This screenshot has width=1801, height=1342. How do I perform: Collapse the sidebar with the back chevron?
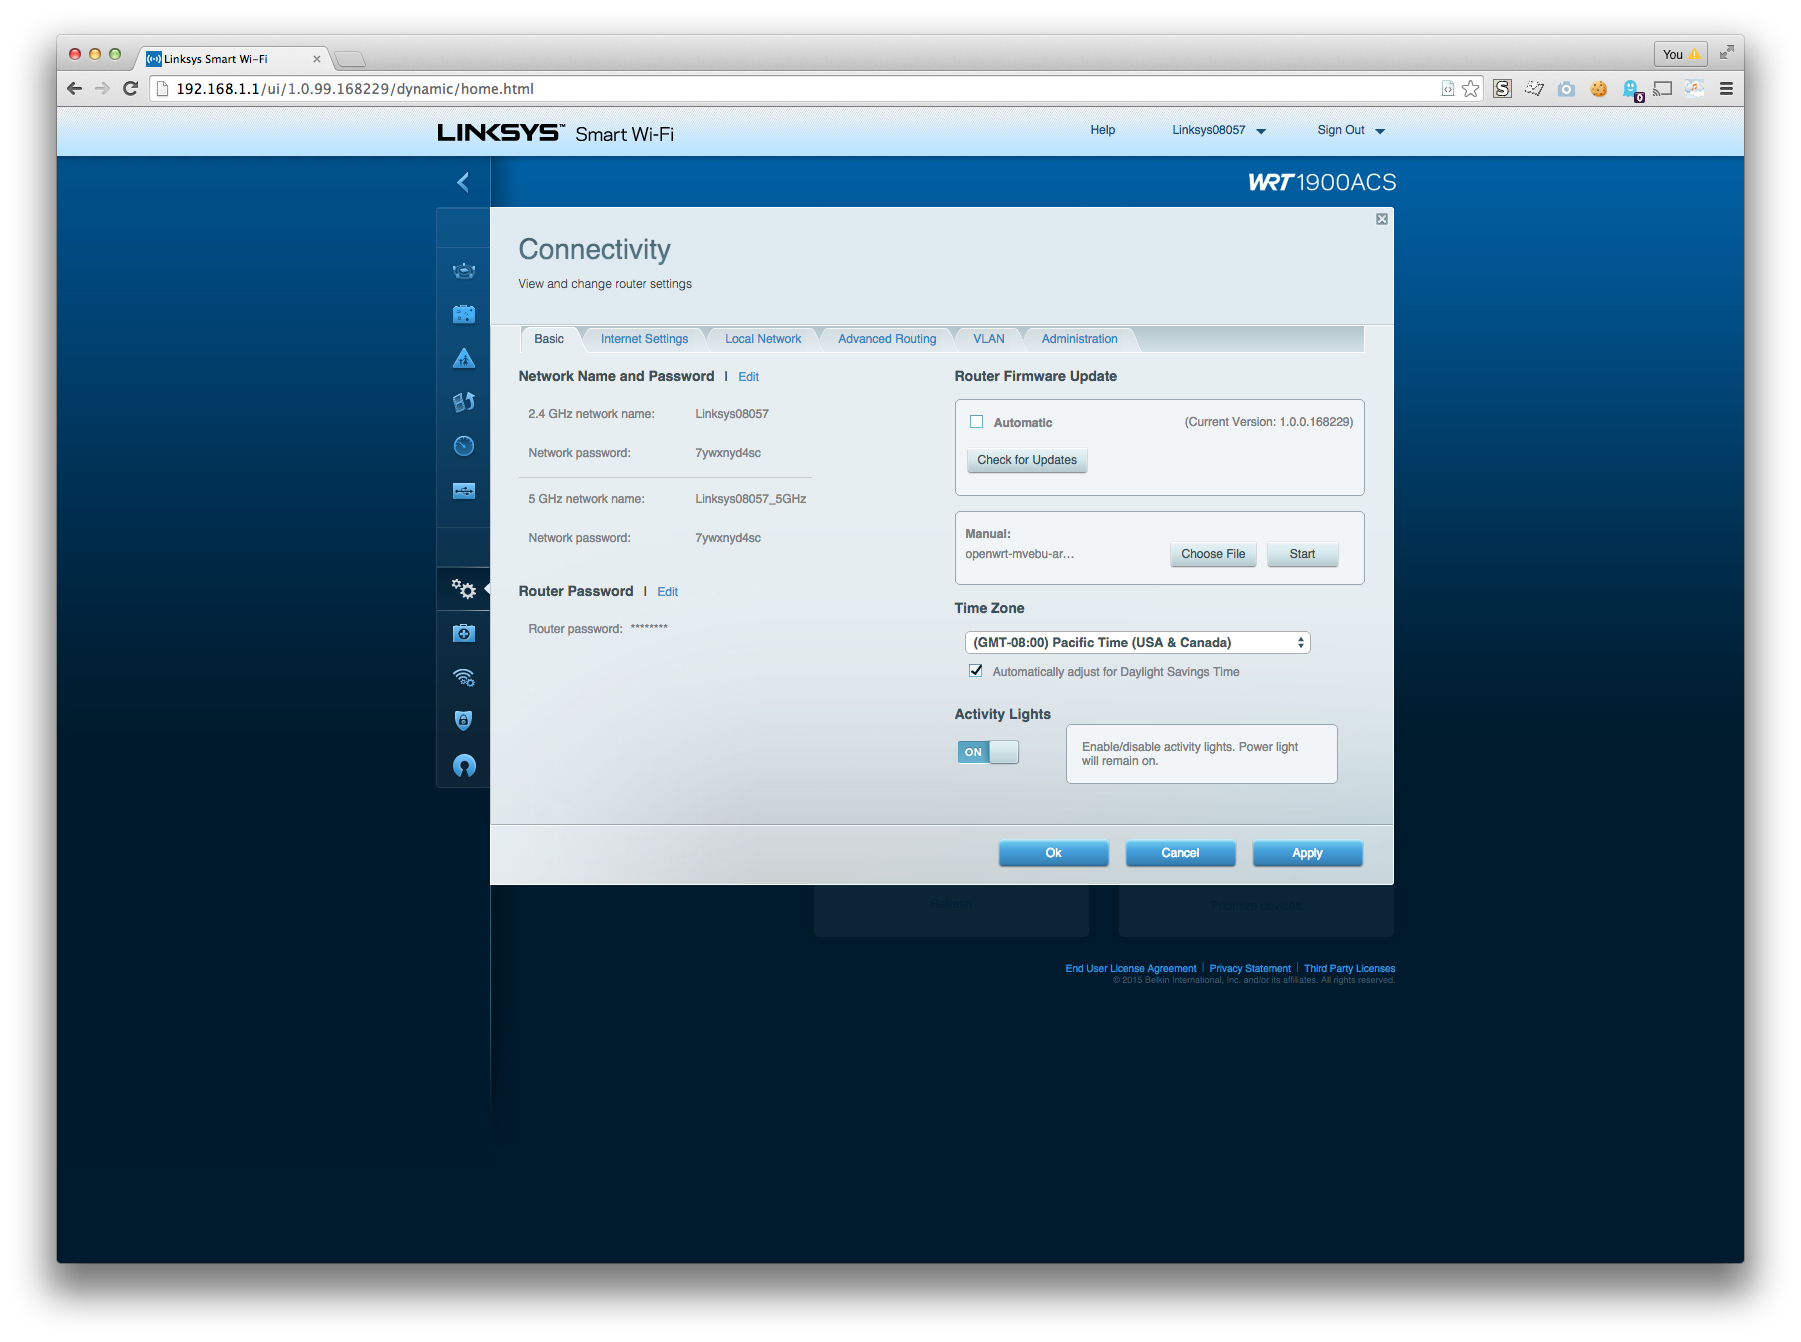click(463, 182)
